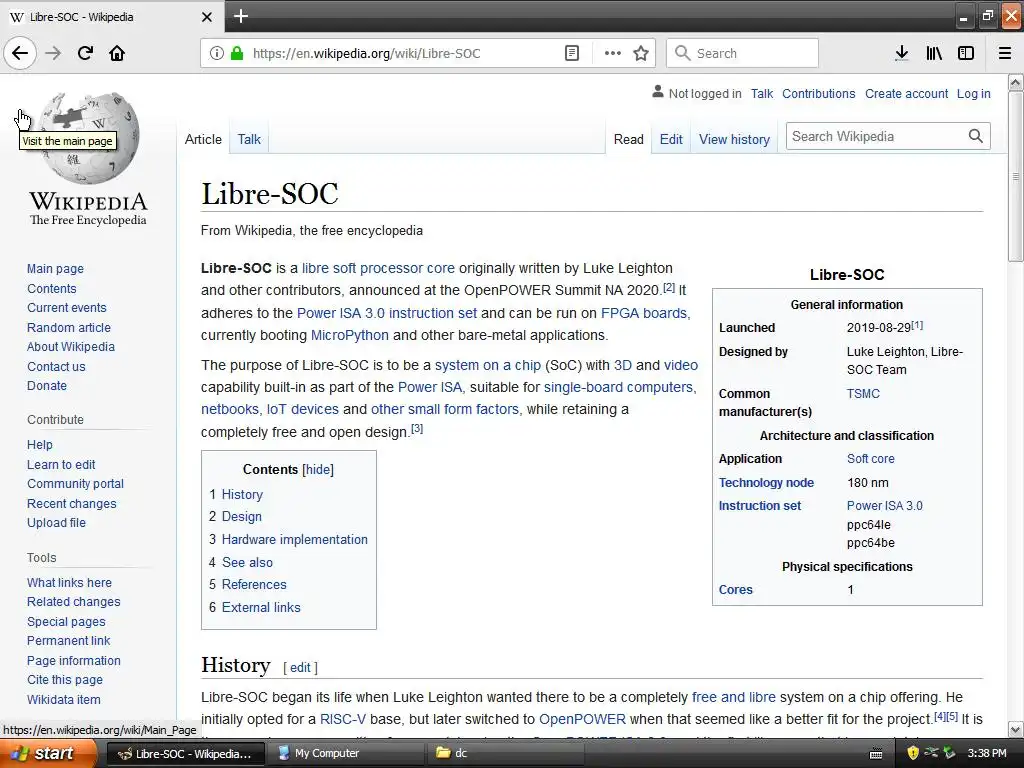Click citation reference [2]

pos(669,287)
